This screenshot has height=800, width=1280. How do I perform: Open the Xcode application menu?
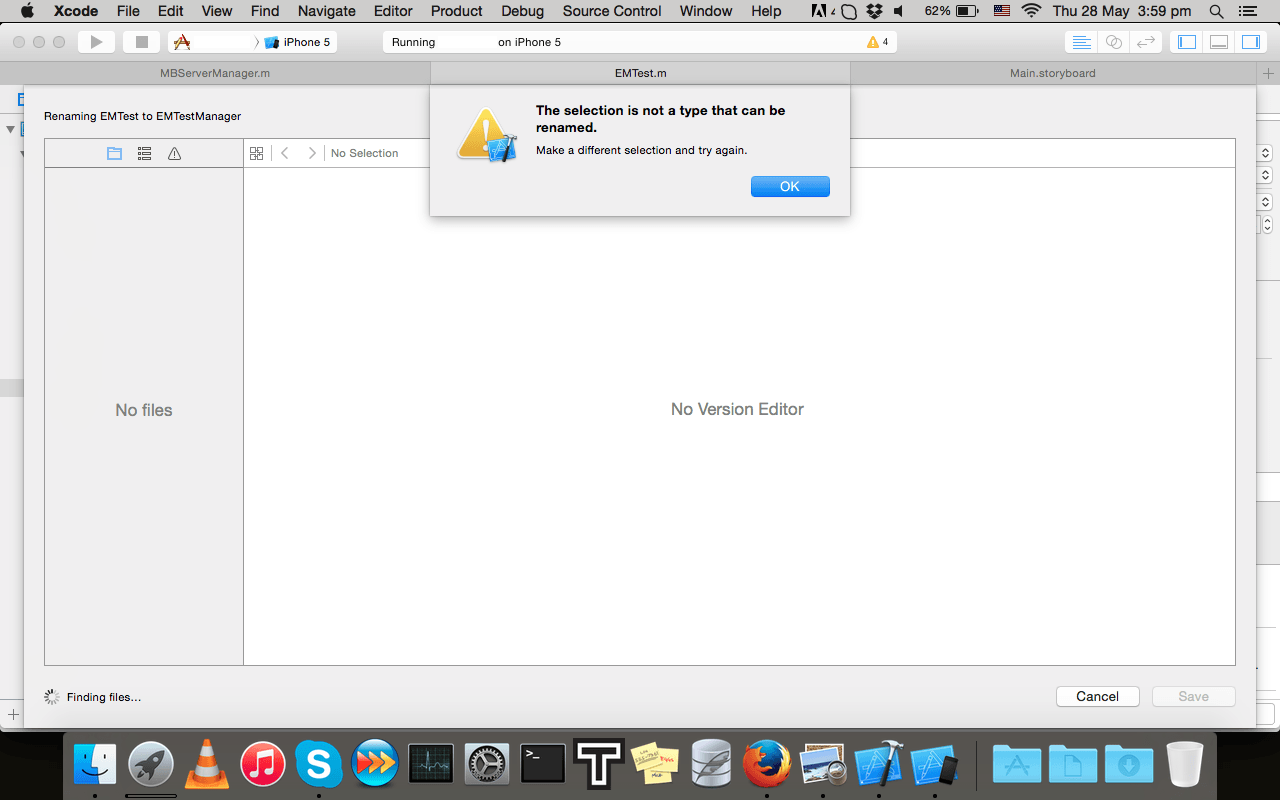point(76,11)
